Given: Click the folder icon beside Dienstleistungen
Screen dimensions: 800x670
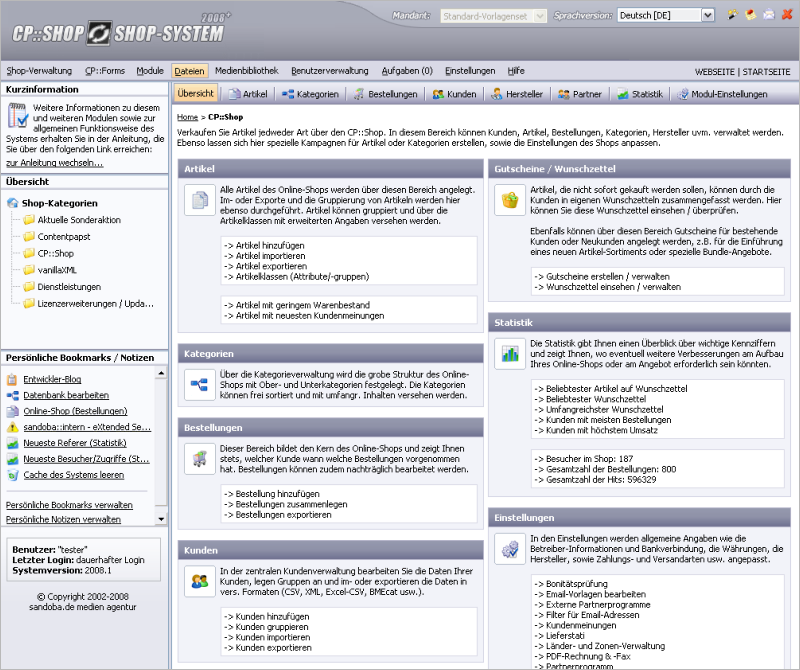Looking at the screenshot, I should (x=29, y=287).
